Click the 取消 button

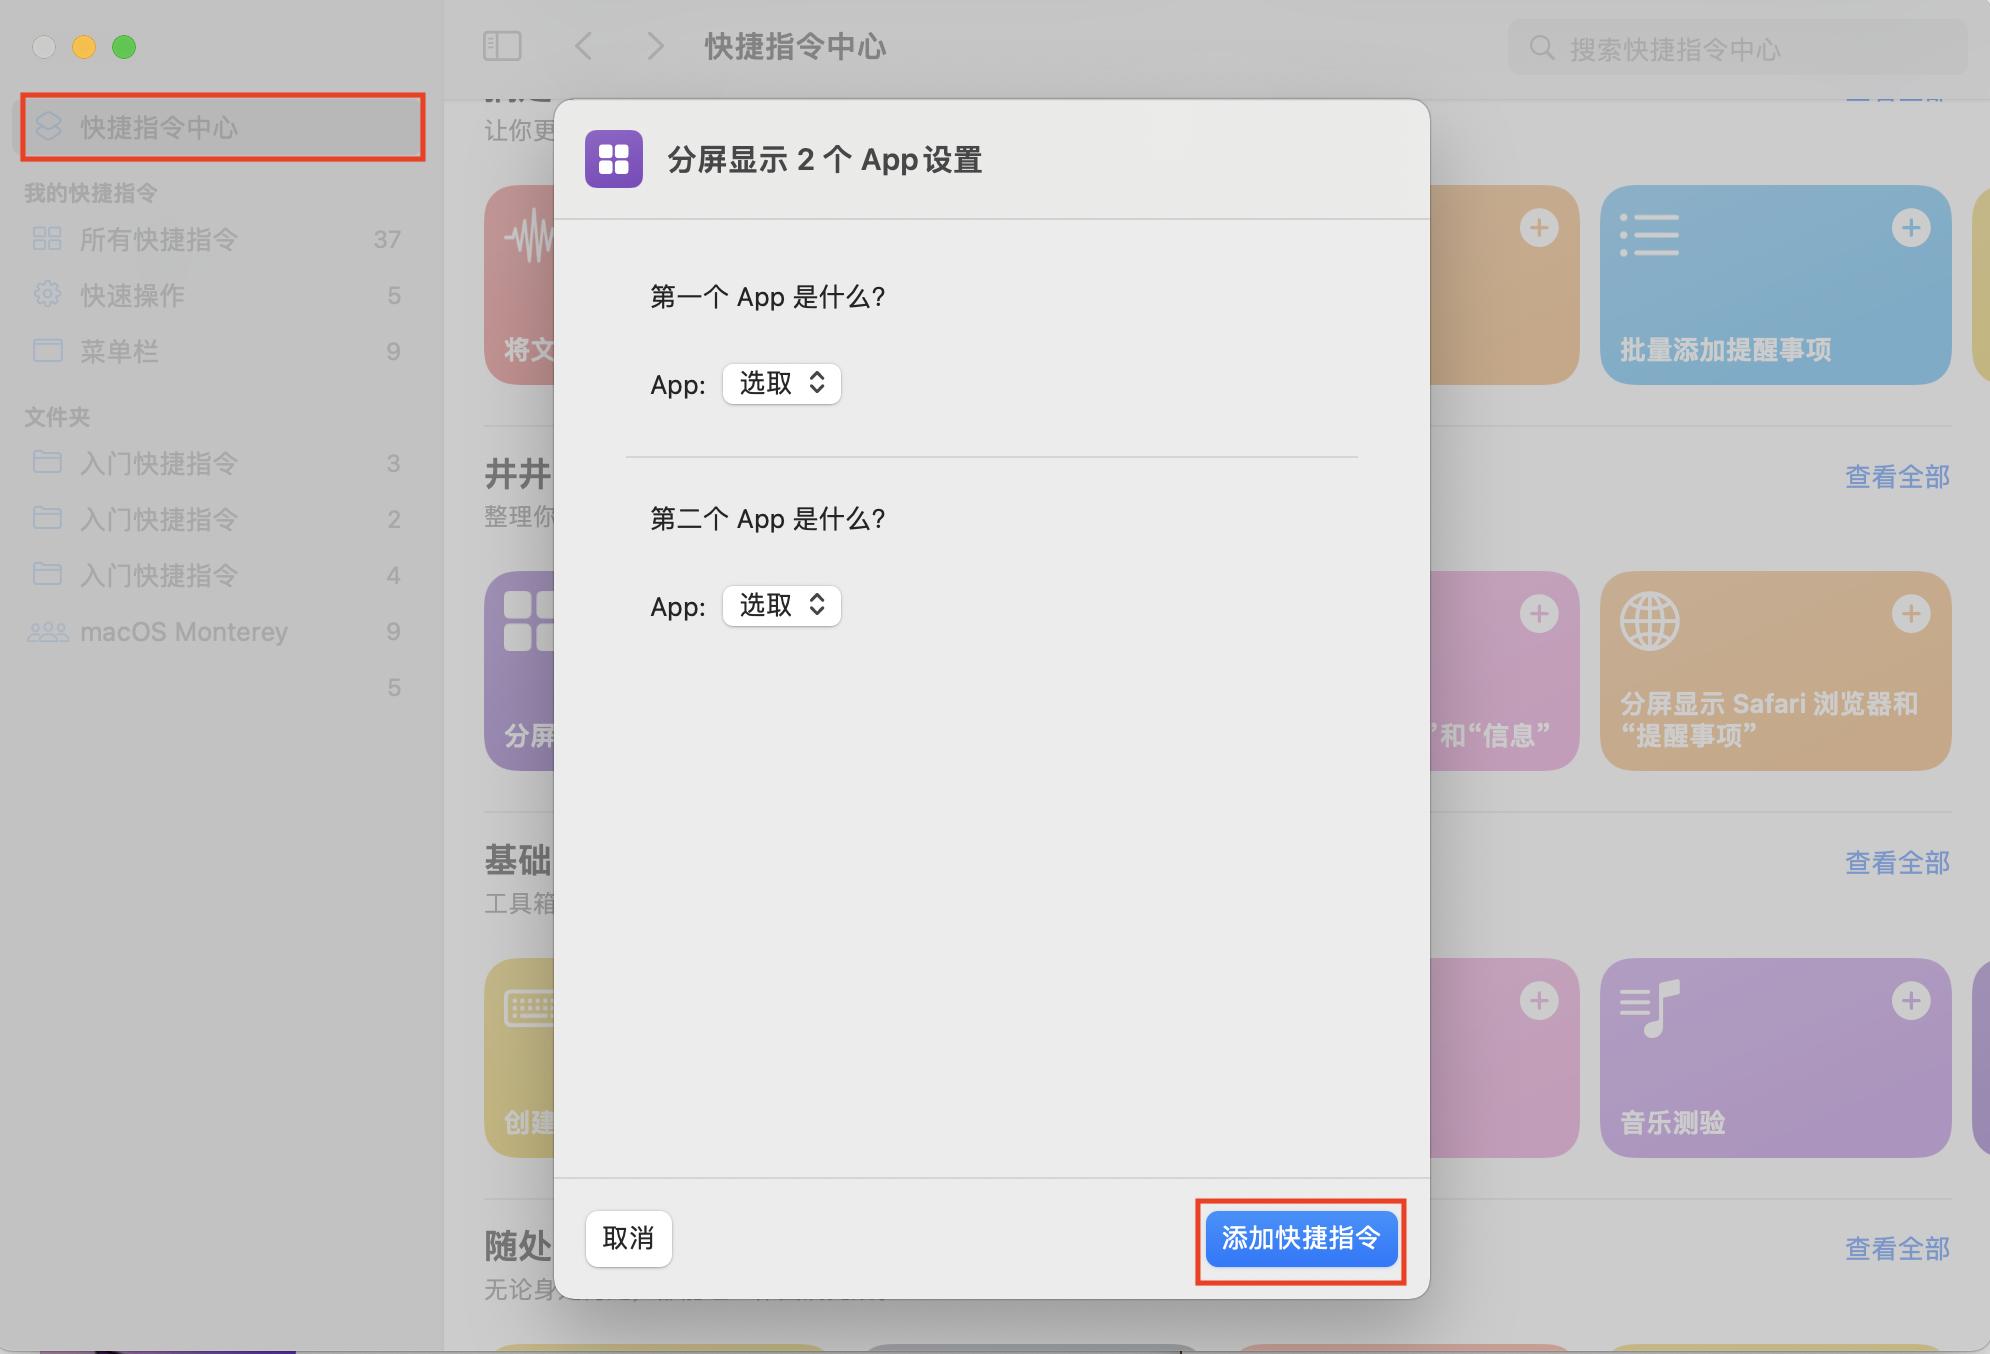628,1239
